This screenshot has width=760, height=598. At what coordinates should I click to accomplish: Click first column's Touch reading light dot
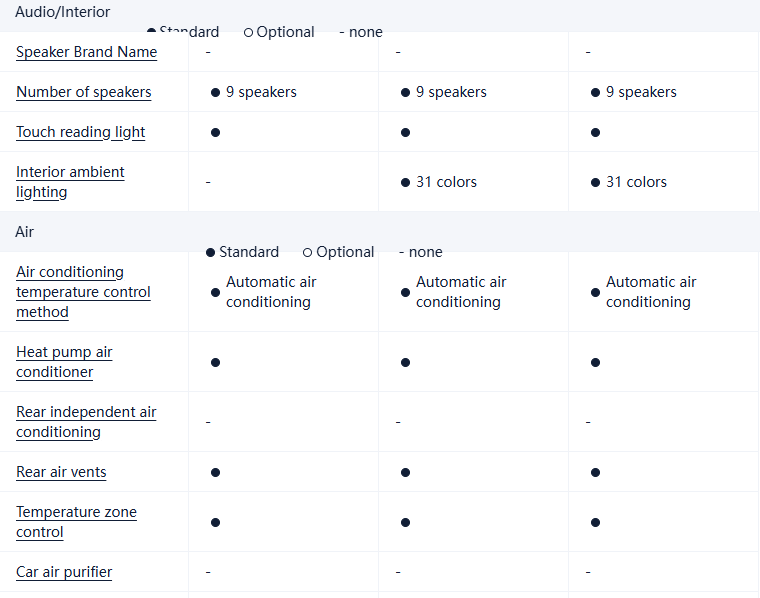pos(215,132)
